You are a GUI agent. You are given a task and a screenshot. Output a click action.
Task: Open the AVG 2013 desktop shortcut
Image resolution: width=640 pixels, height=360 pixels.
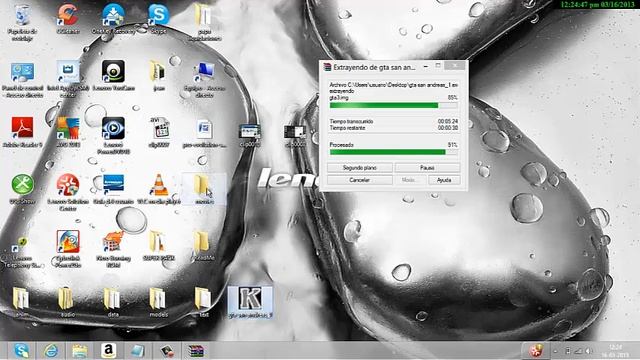68,133
